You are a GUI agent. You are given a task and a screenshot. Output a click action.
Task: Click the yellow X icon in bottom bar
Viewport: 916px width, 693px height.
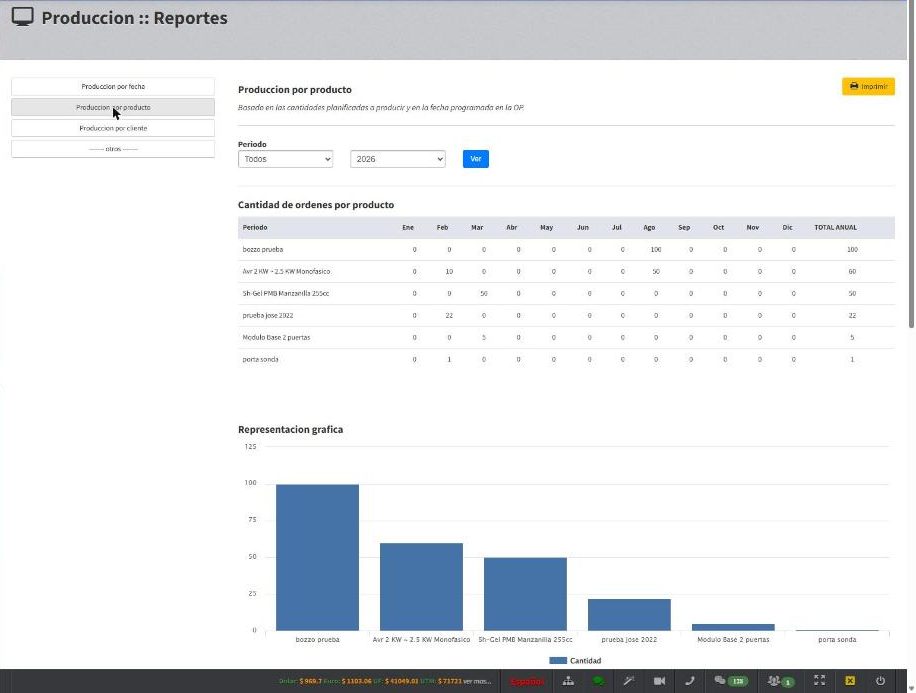[850, 681]
